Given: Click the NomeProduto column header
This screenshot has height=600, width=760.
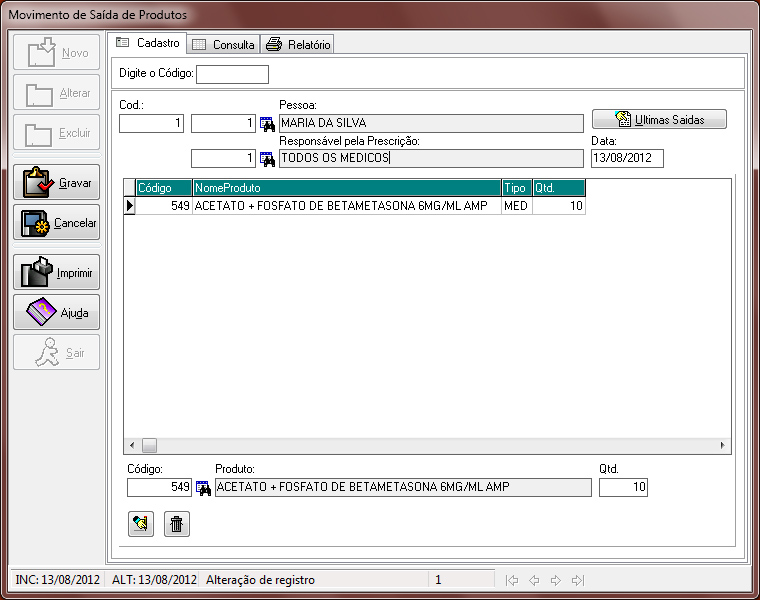Looking at the screenshot, I should (x=346, y=187).
